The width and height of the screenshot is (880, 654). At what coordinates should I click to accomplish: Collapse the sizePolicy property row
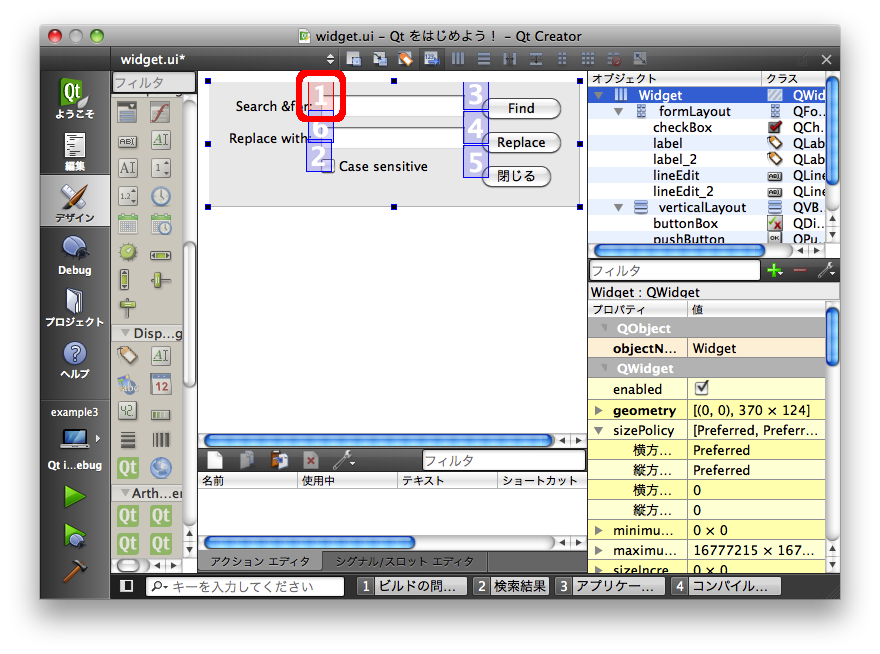click(x=599, y=431)
